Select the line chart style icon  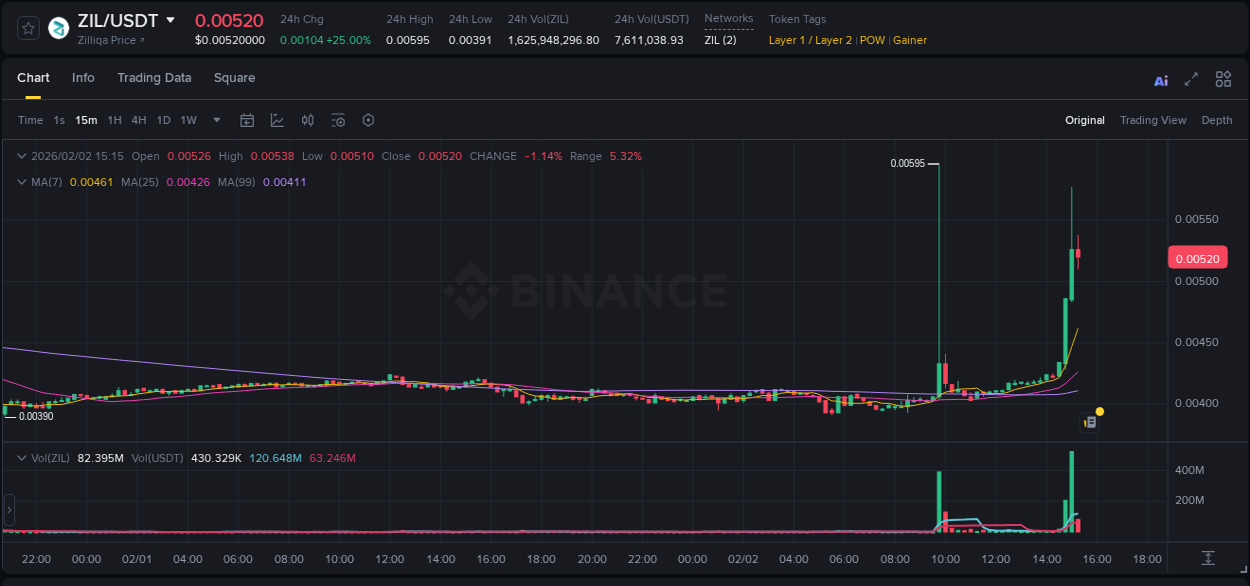pyautogui.click(x=276, y=120)
